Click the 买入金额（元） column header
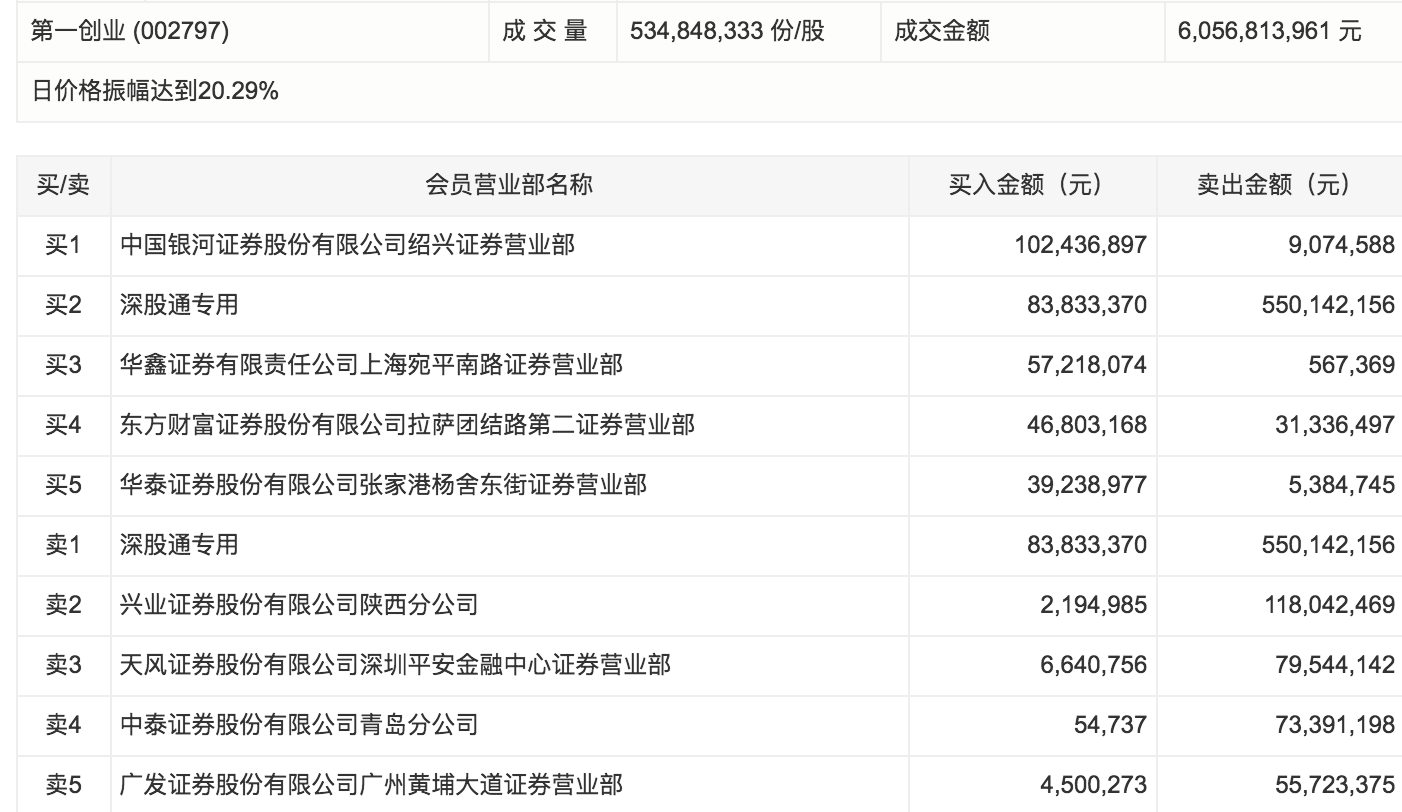The width and height of the screenshot is (1402, 812). pos(1032,185)
